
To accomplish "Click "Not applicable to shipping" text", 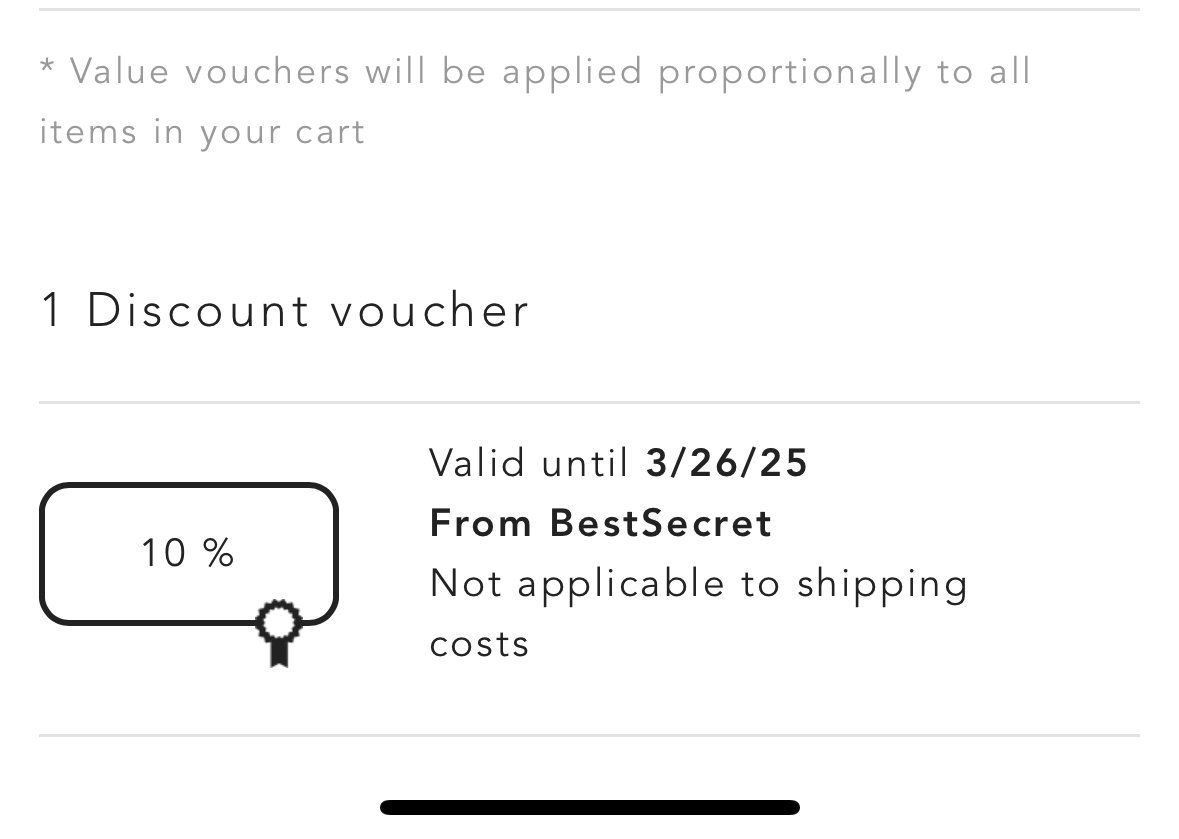I will 698,583.
